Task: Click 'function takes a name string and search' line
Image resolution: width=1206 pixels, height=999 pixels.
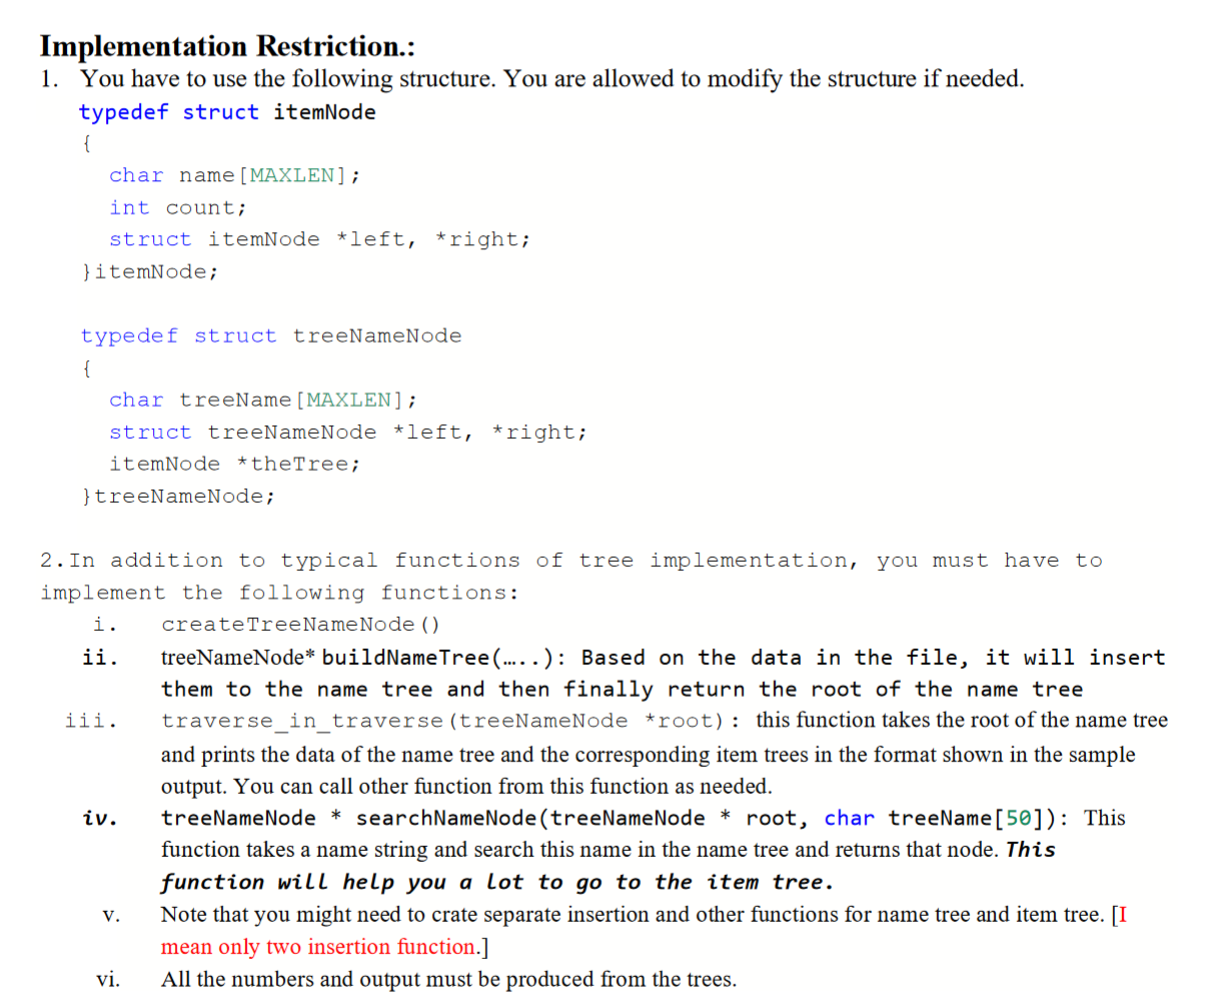Action: tap(608, 850)
